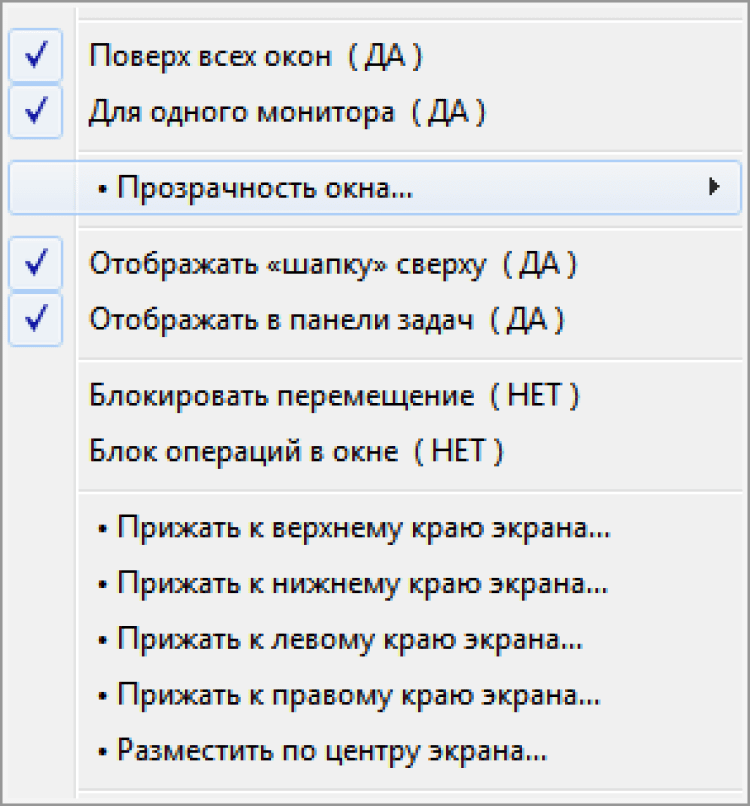
Task: Click the checkmark beside «Для одного монитора»
Action: coord(36,112)
